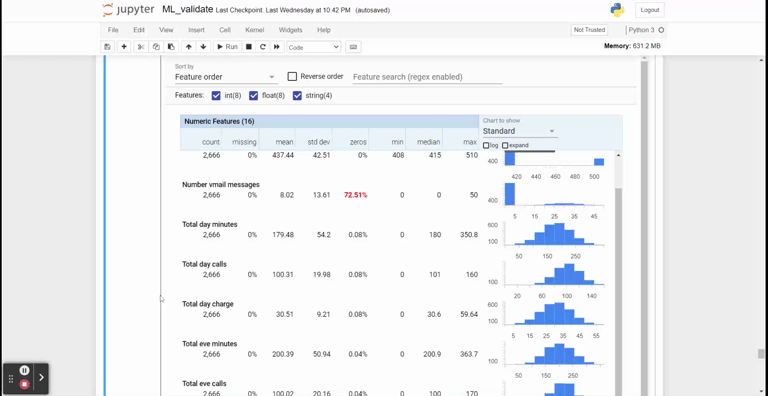Viewport: 768px width, 396px height.
Task: Click the Logout button
Action: (649, 10)
